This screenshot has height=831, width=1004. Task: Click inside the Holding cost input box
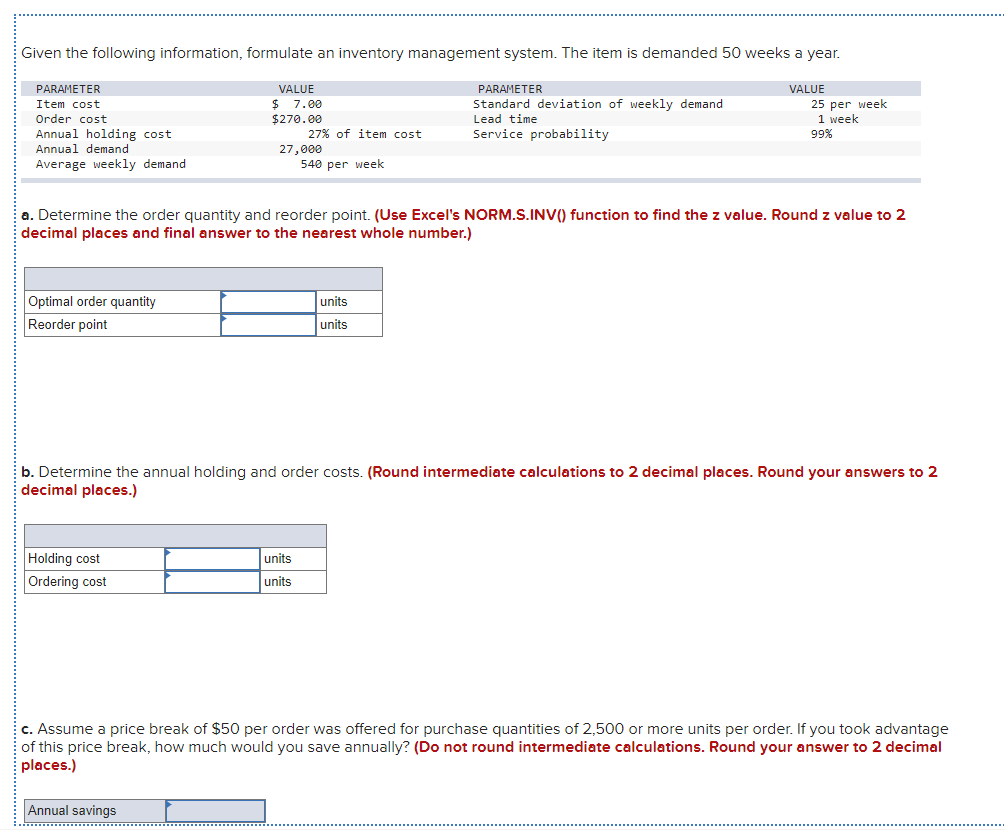click(x=212, y=558)
